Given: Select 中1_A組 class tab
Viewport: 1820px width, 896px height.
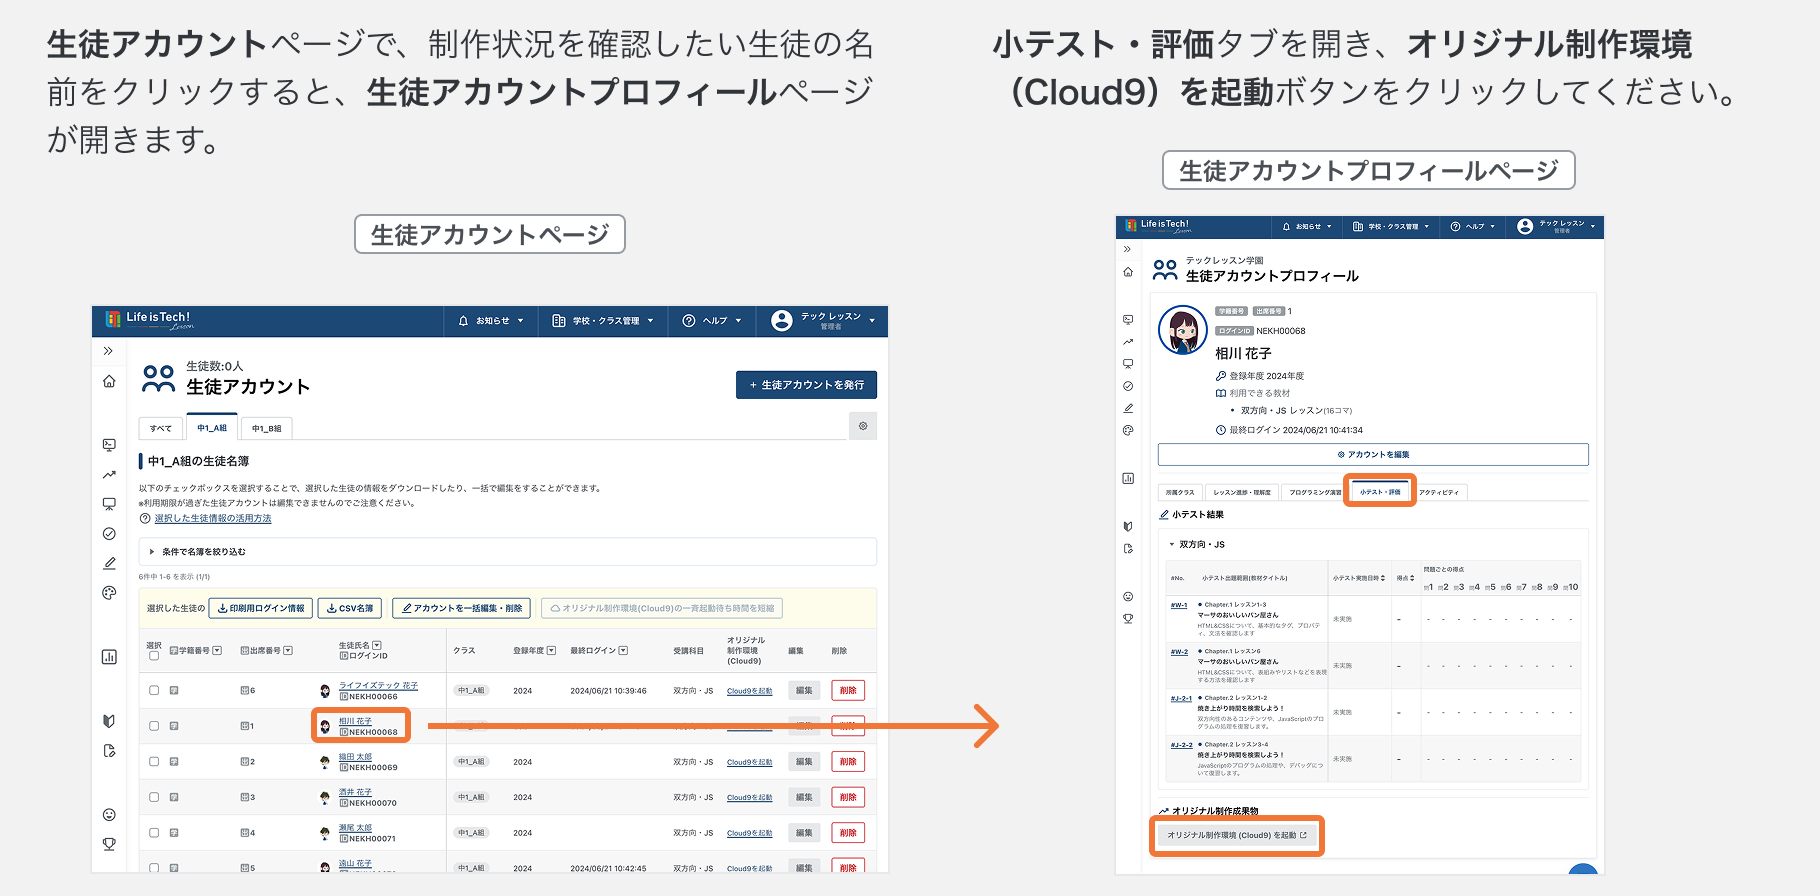Looking at the screenshot, I should pos(212,427).
